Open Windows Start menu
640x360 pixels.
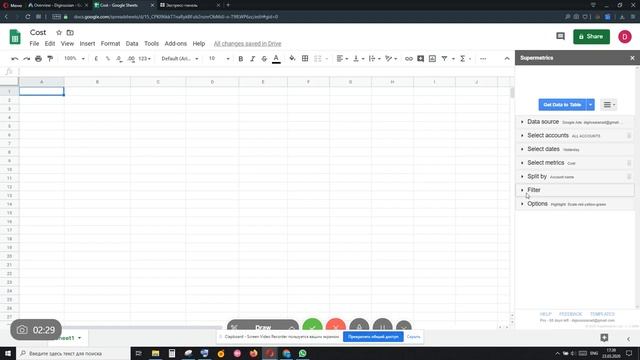click(8, 353)
